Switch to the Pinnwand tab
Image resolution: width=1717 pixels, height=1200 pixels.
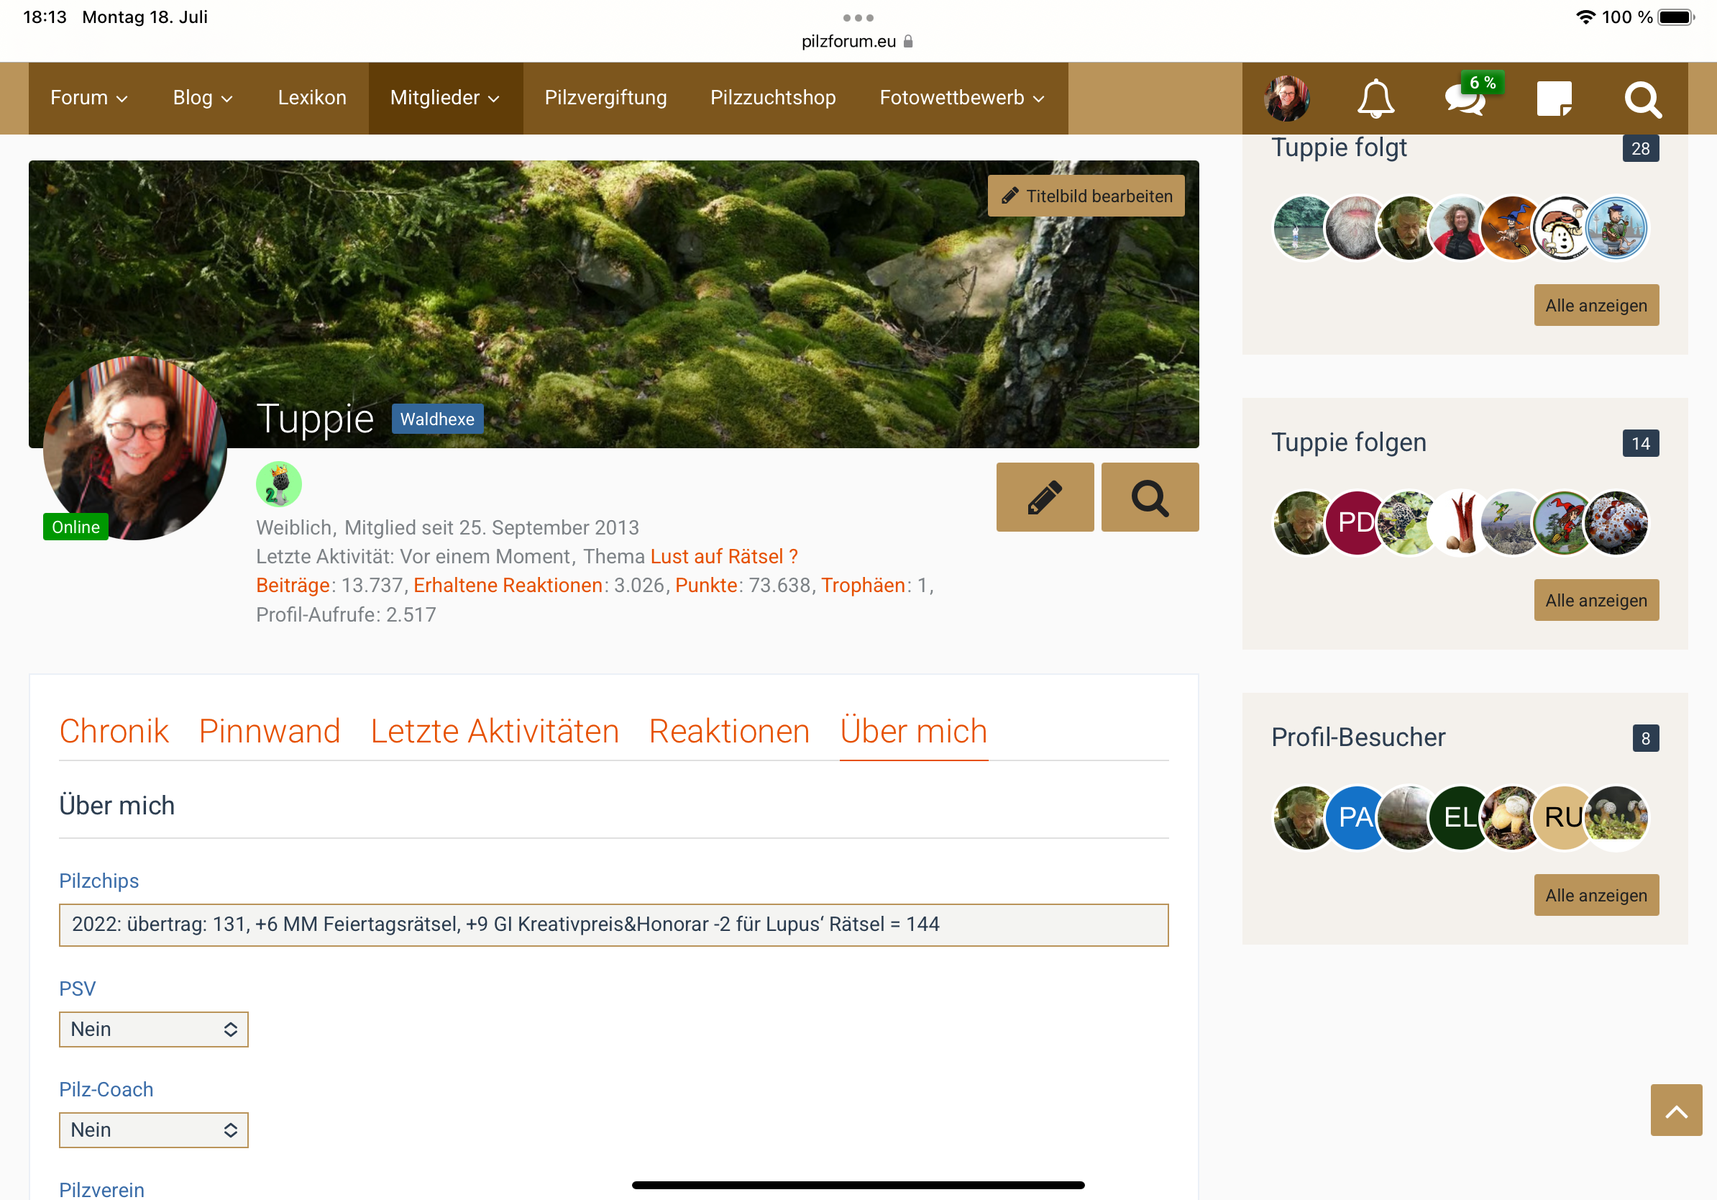(x=269, y=731)
